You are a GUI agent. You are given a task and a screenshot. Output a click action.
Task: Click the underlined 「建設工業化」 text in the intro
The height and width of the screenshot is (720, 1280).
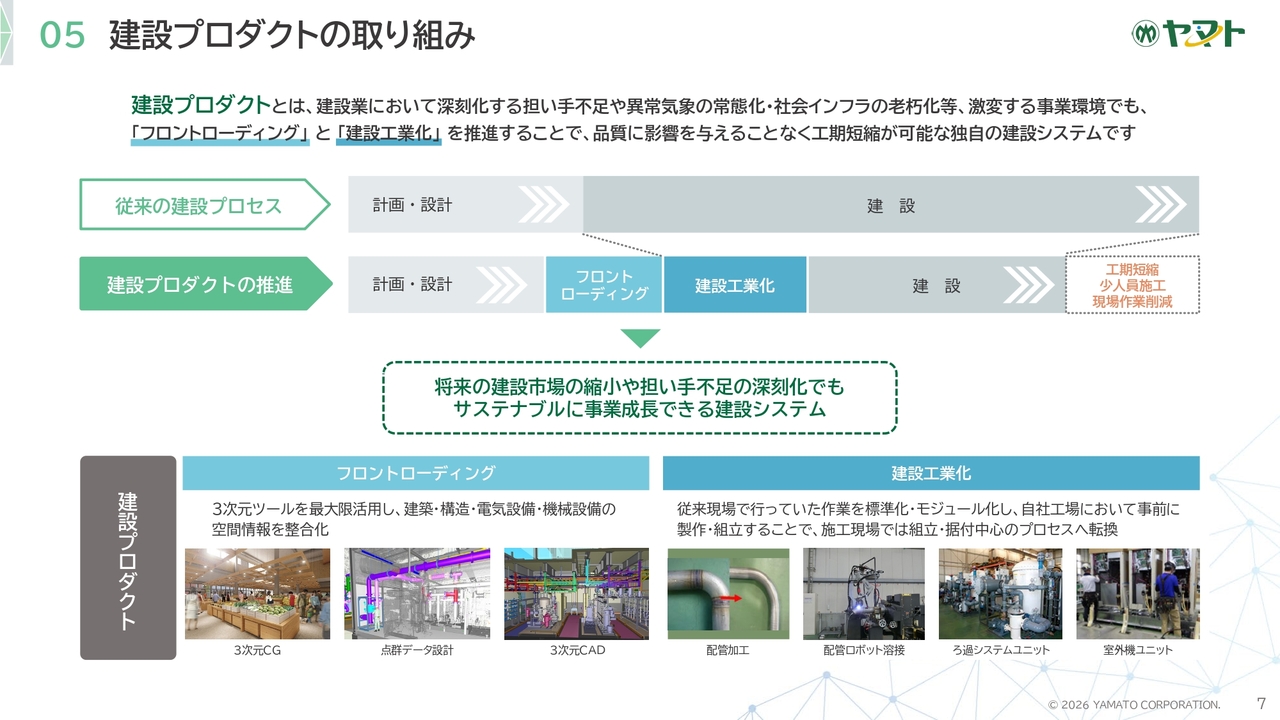coord(390,133)
